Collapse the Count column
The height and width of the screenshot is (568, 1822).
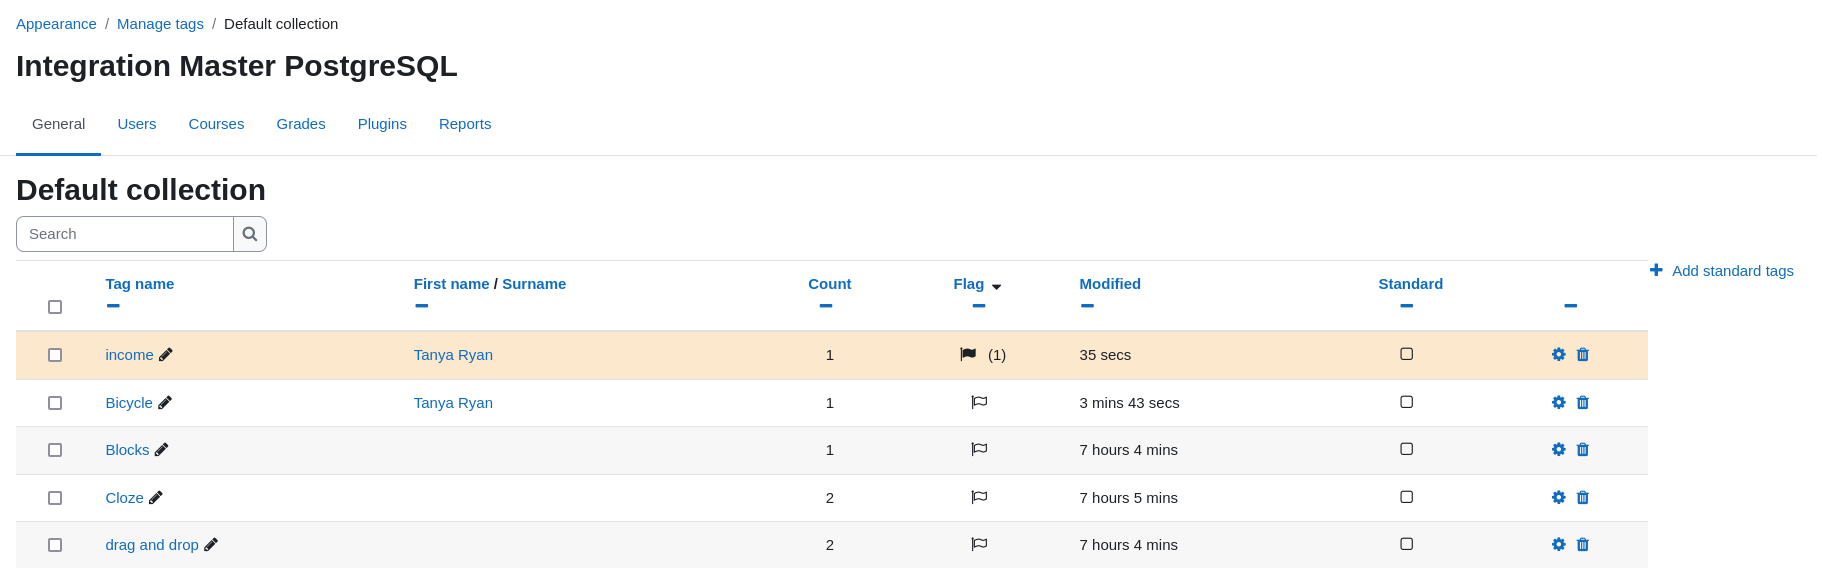click(x=826, y=306)
